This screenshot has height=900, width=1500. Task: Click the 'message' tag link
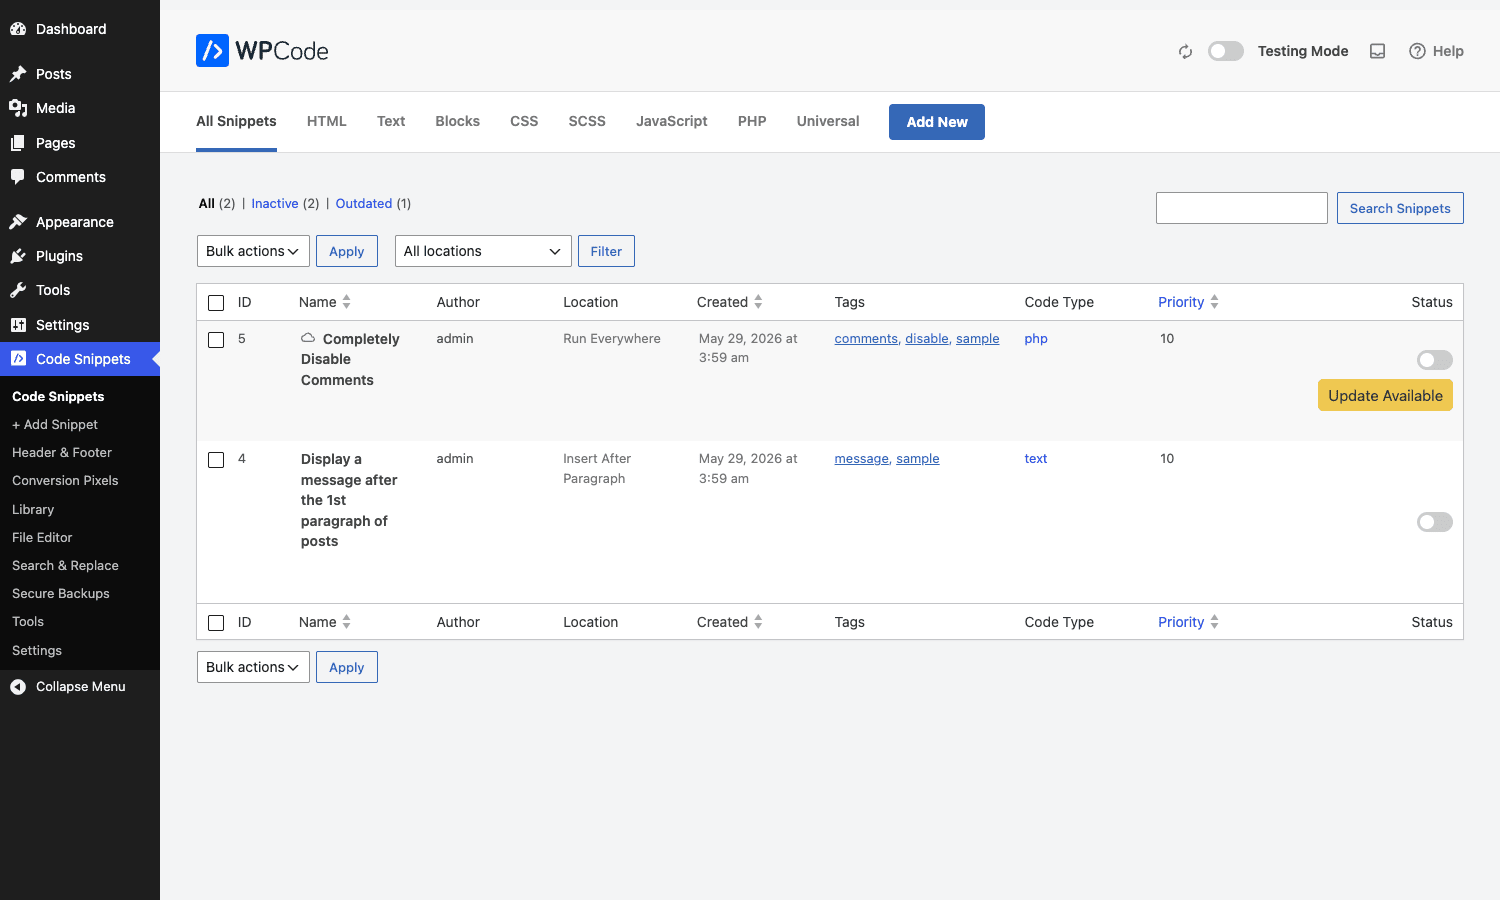click(861, 459)
